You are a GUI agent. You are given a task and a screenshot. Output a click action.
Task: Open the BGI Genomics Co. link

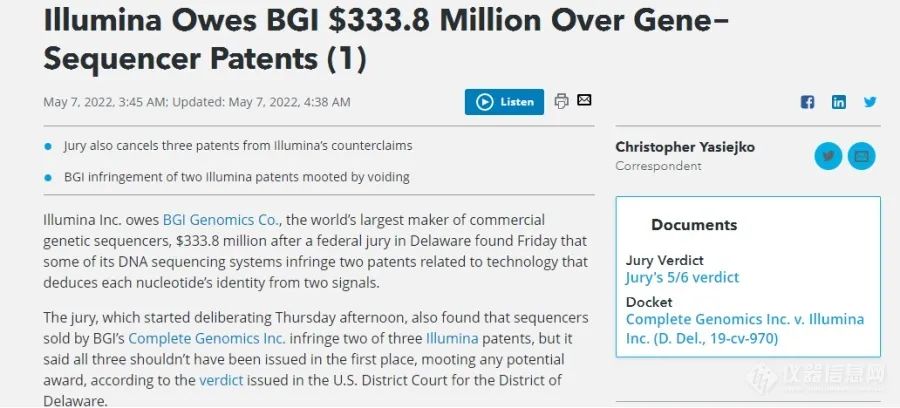[x=222, y=220]
